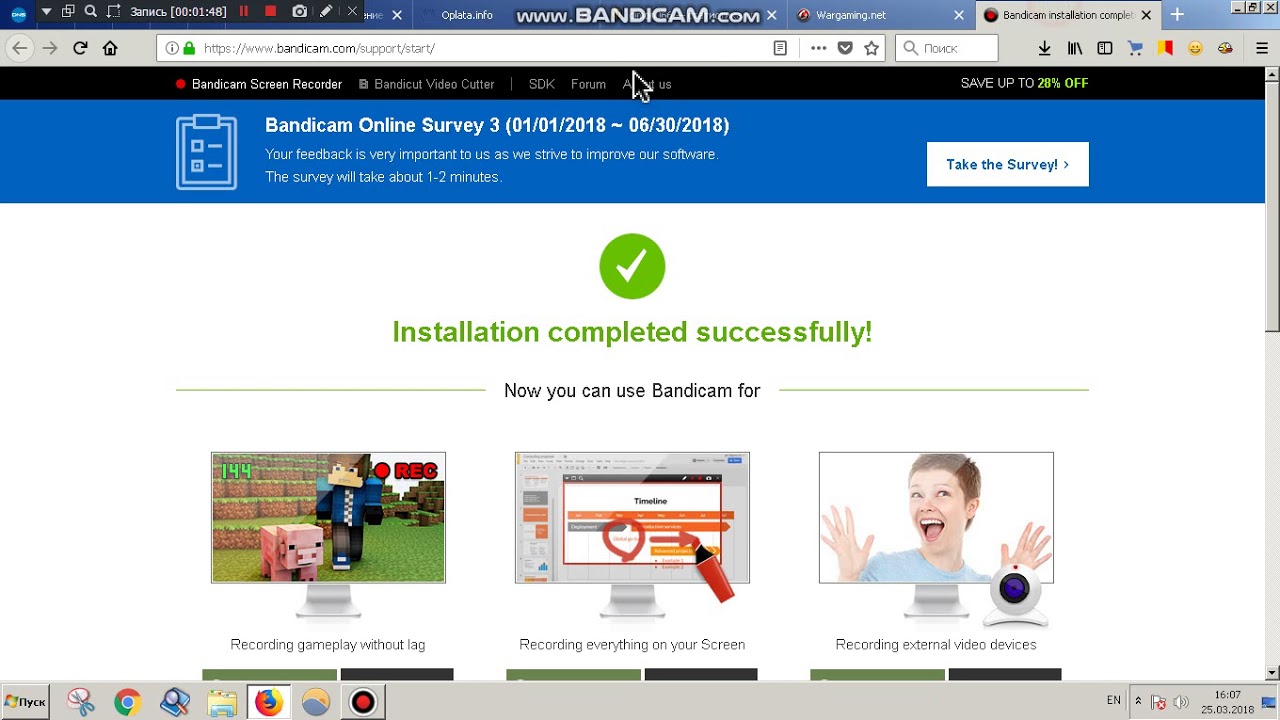Screen dimensions: 1280x720
Task: Click the smiley face extension icon
Action: click(x=1195, y=48)
